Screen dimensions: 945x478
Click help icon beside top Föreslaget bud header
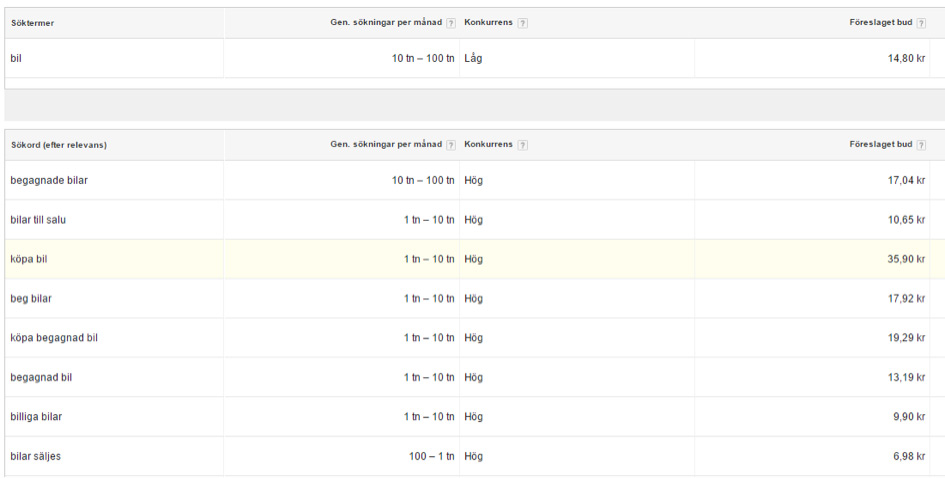click(x=921, y=24)
